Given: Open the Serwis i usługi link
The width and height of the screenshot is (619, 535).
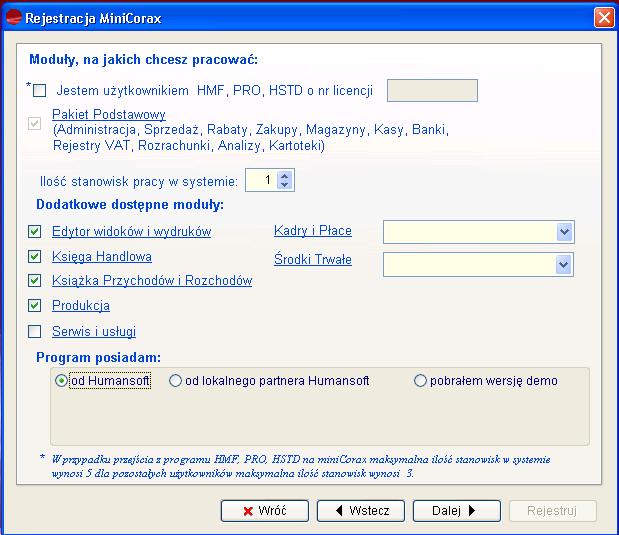Looking at the screenshot, I should [x=94, y=331].
